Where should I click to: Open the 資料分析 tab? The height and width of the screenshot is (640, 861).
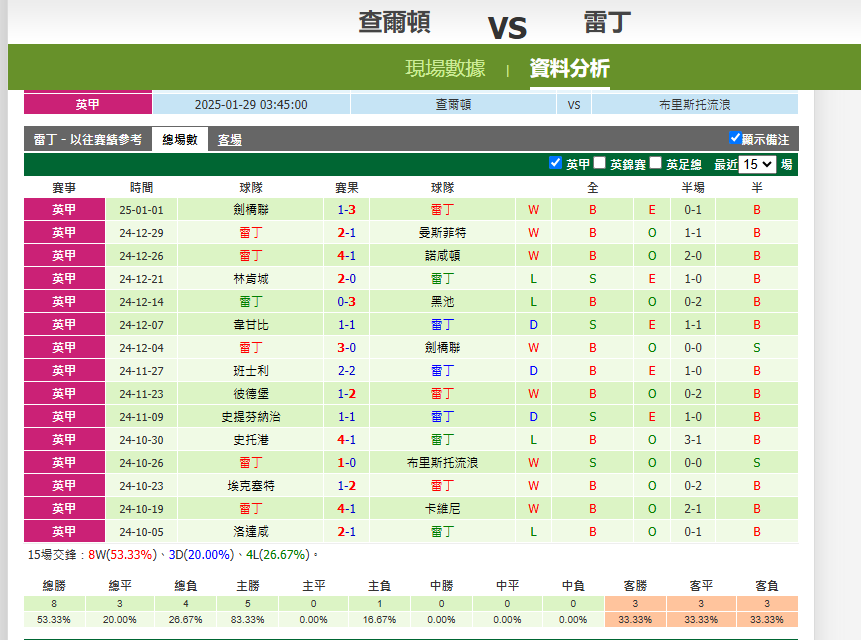(569, 69)
